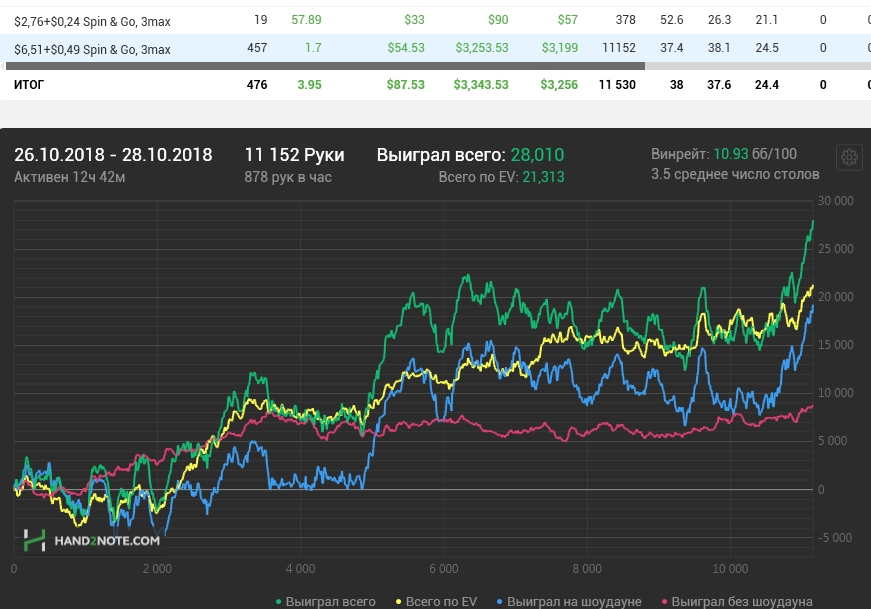Screen dimensions: 871x609
Task: Select the $6,51+$0,49 Spin & Go row
Action: click(92, 49)
